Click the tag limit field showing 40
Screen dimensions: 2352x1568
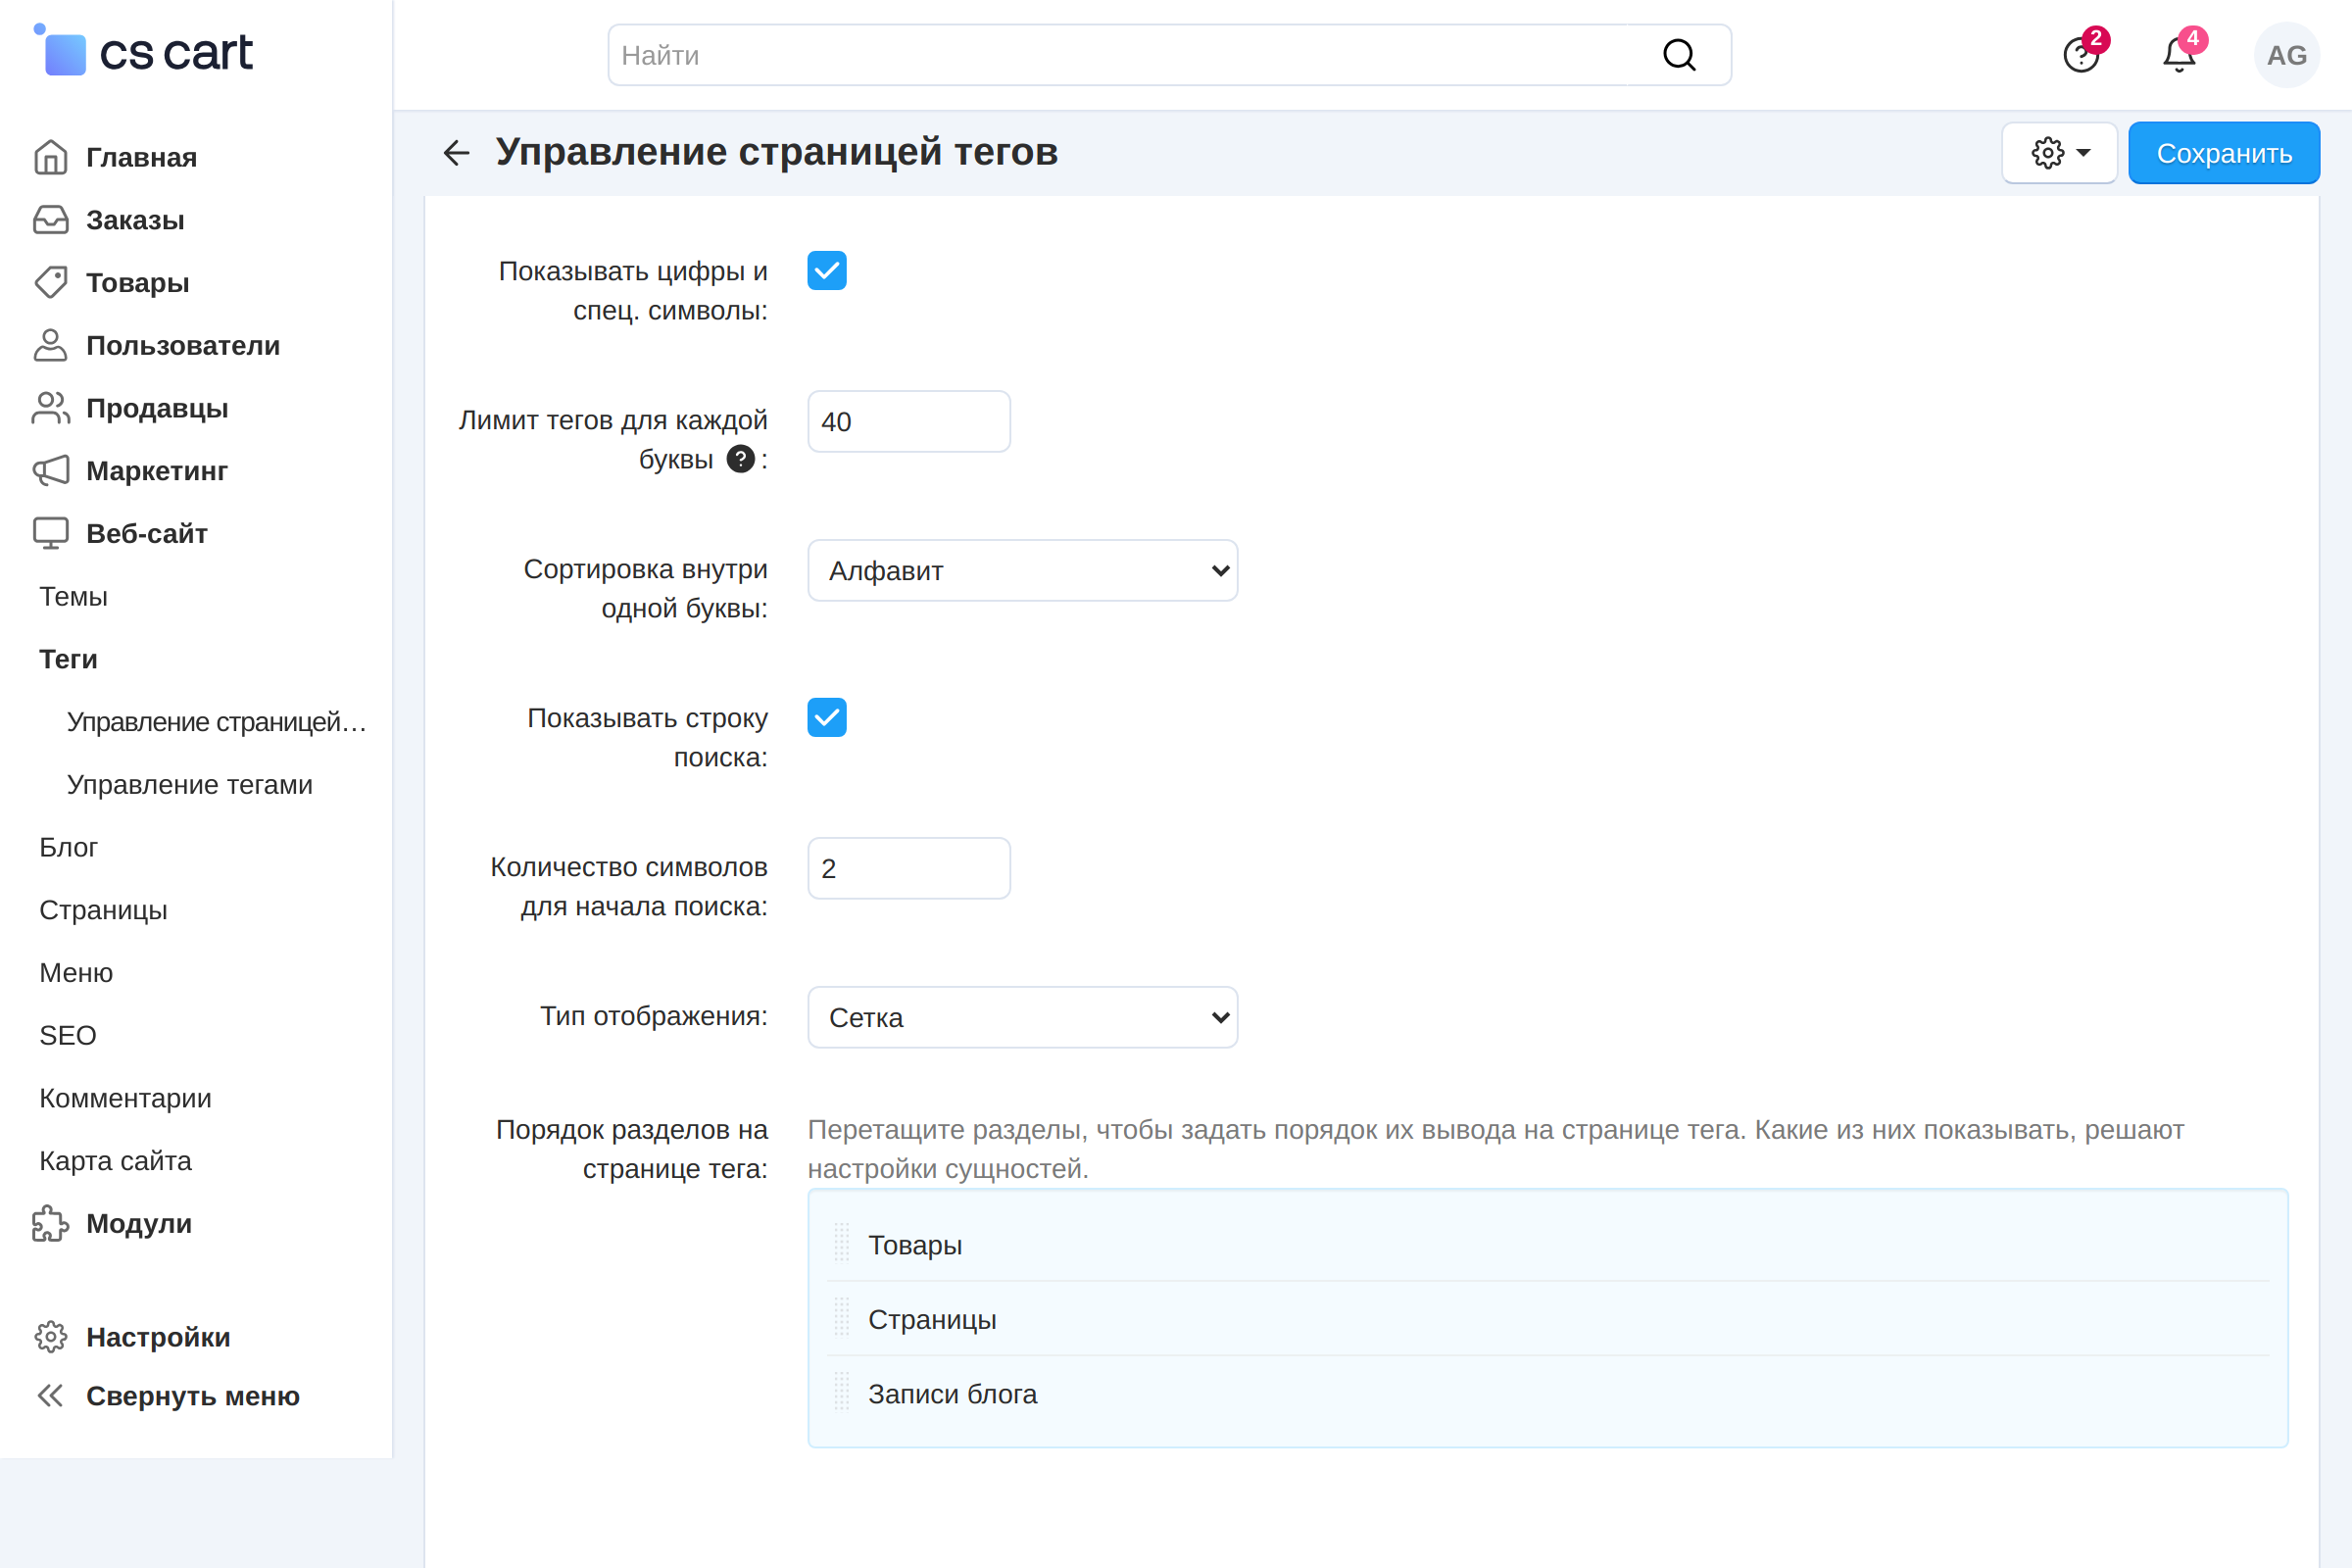909,422
